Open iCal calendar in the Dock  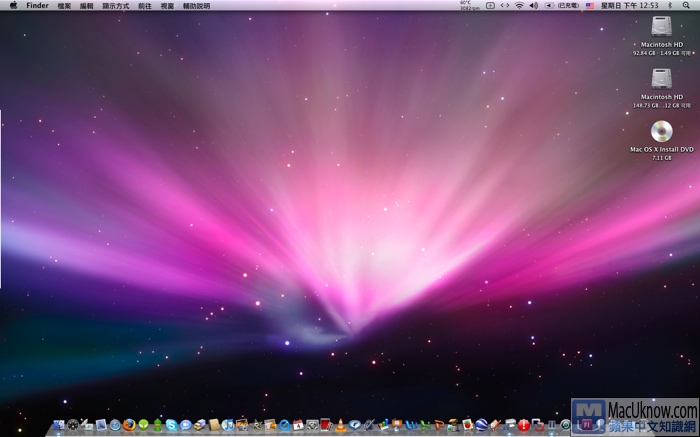[298, 425]
